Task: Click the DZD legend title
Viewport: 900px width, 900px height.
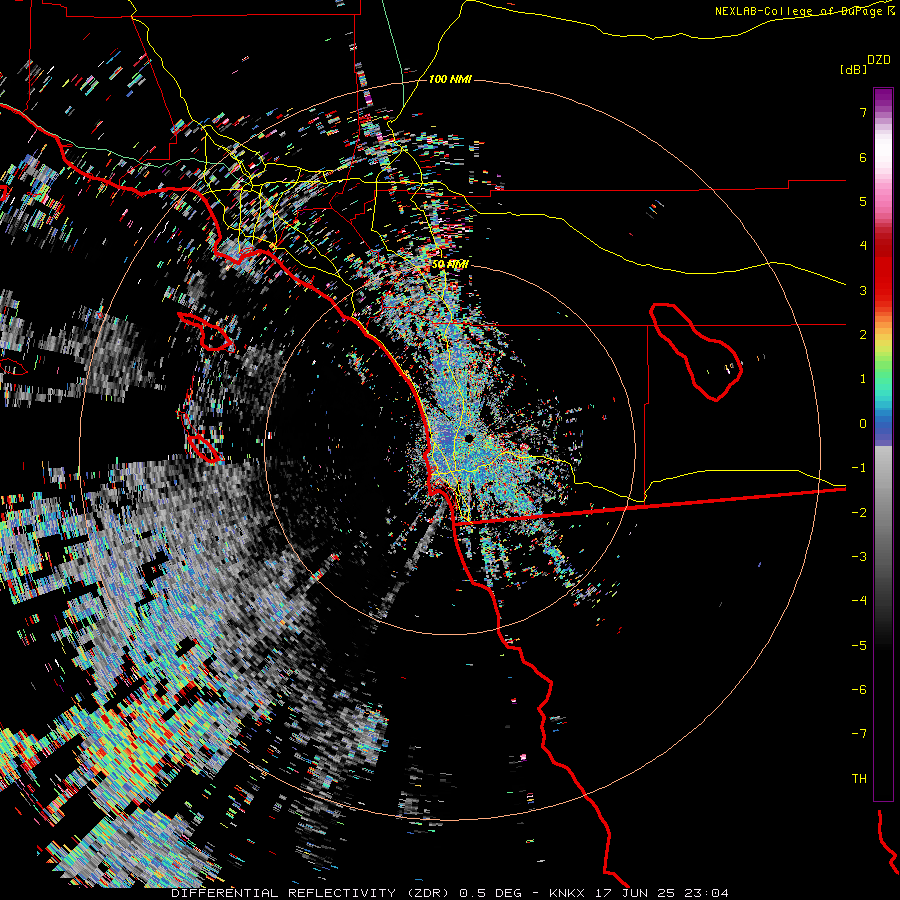Action: [879, 60]
